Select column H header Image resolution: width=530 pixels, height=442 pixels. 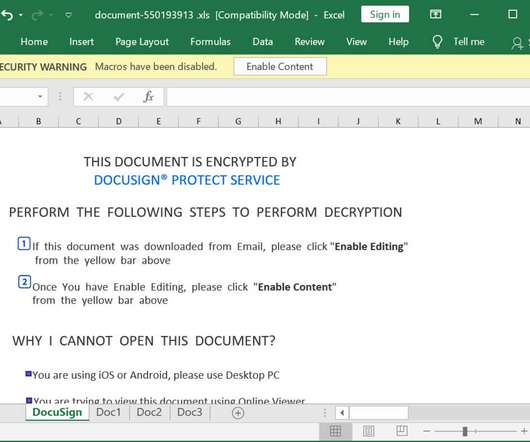[278, 121]
